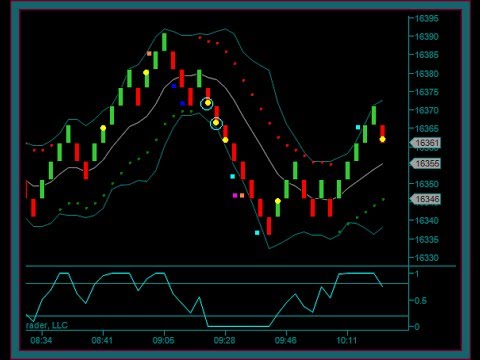
Task: Click the 09:05 time label
Action: (164, 340)
